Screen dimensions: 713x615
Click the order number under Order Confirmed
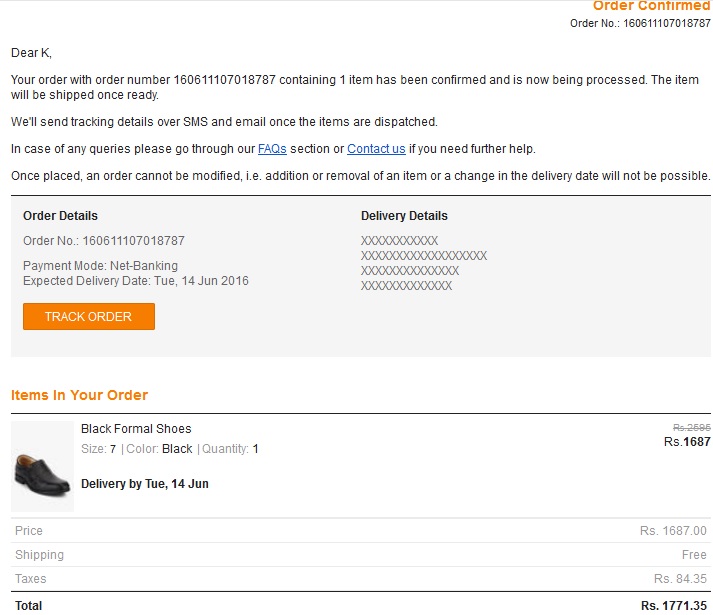tap(640, 23)
